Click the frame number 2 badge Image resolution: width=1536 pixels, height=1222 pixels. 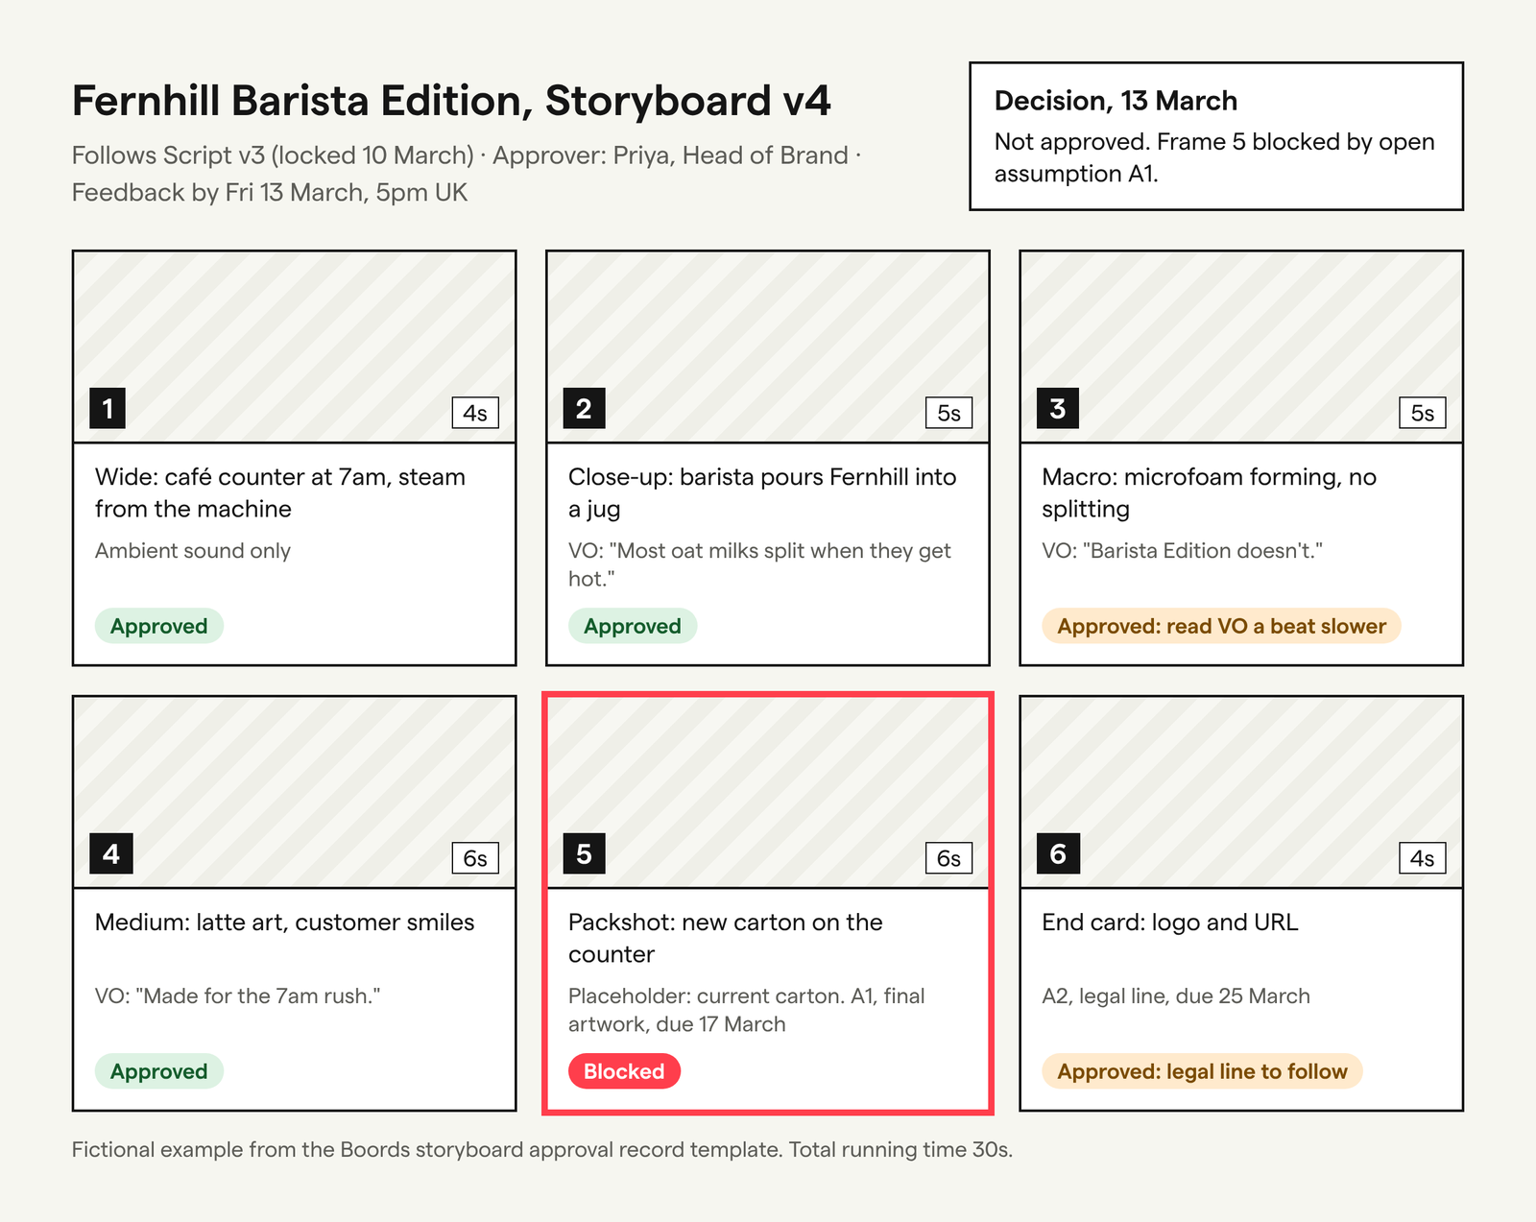pos(584,408)
